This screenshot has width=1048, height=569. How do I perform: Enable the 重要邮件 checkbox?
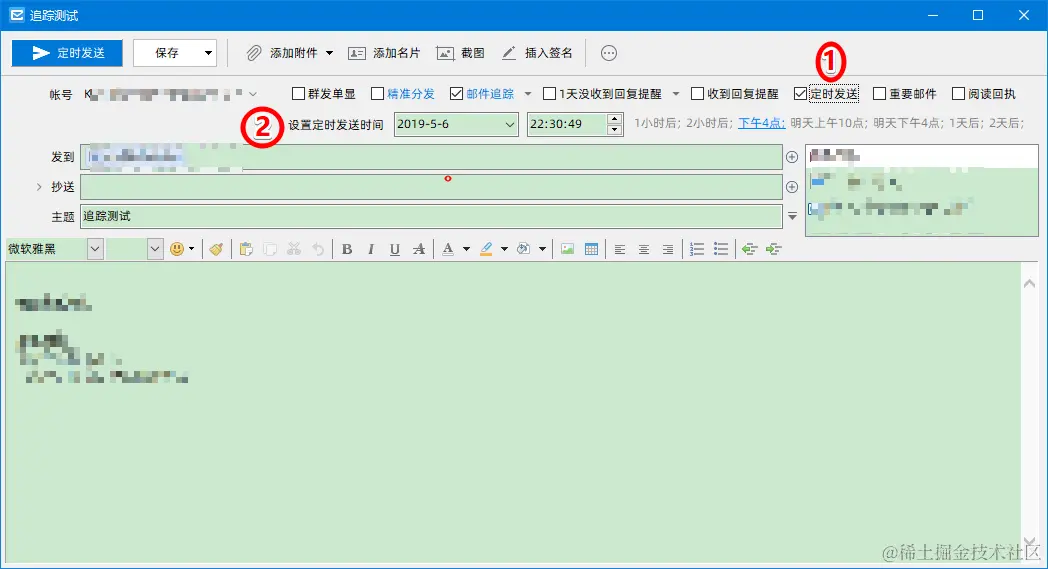click(x=880, y=94)
